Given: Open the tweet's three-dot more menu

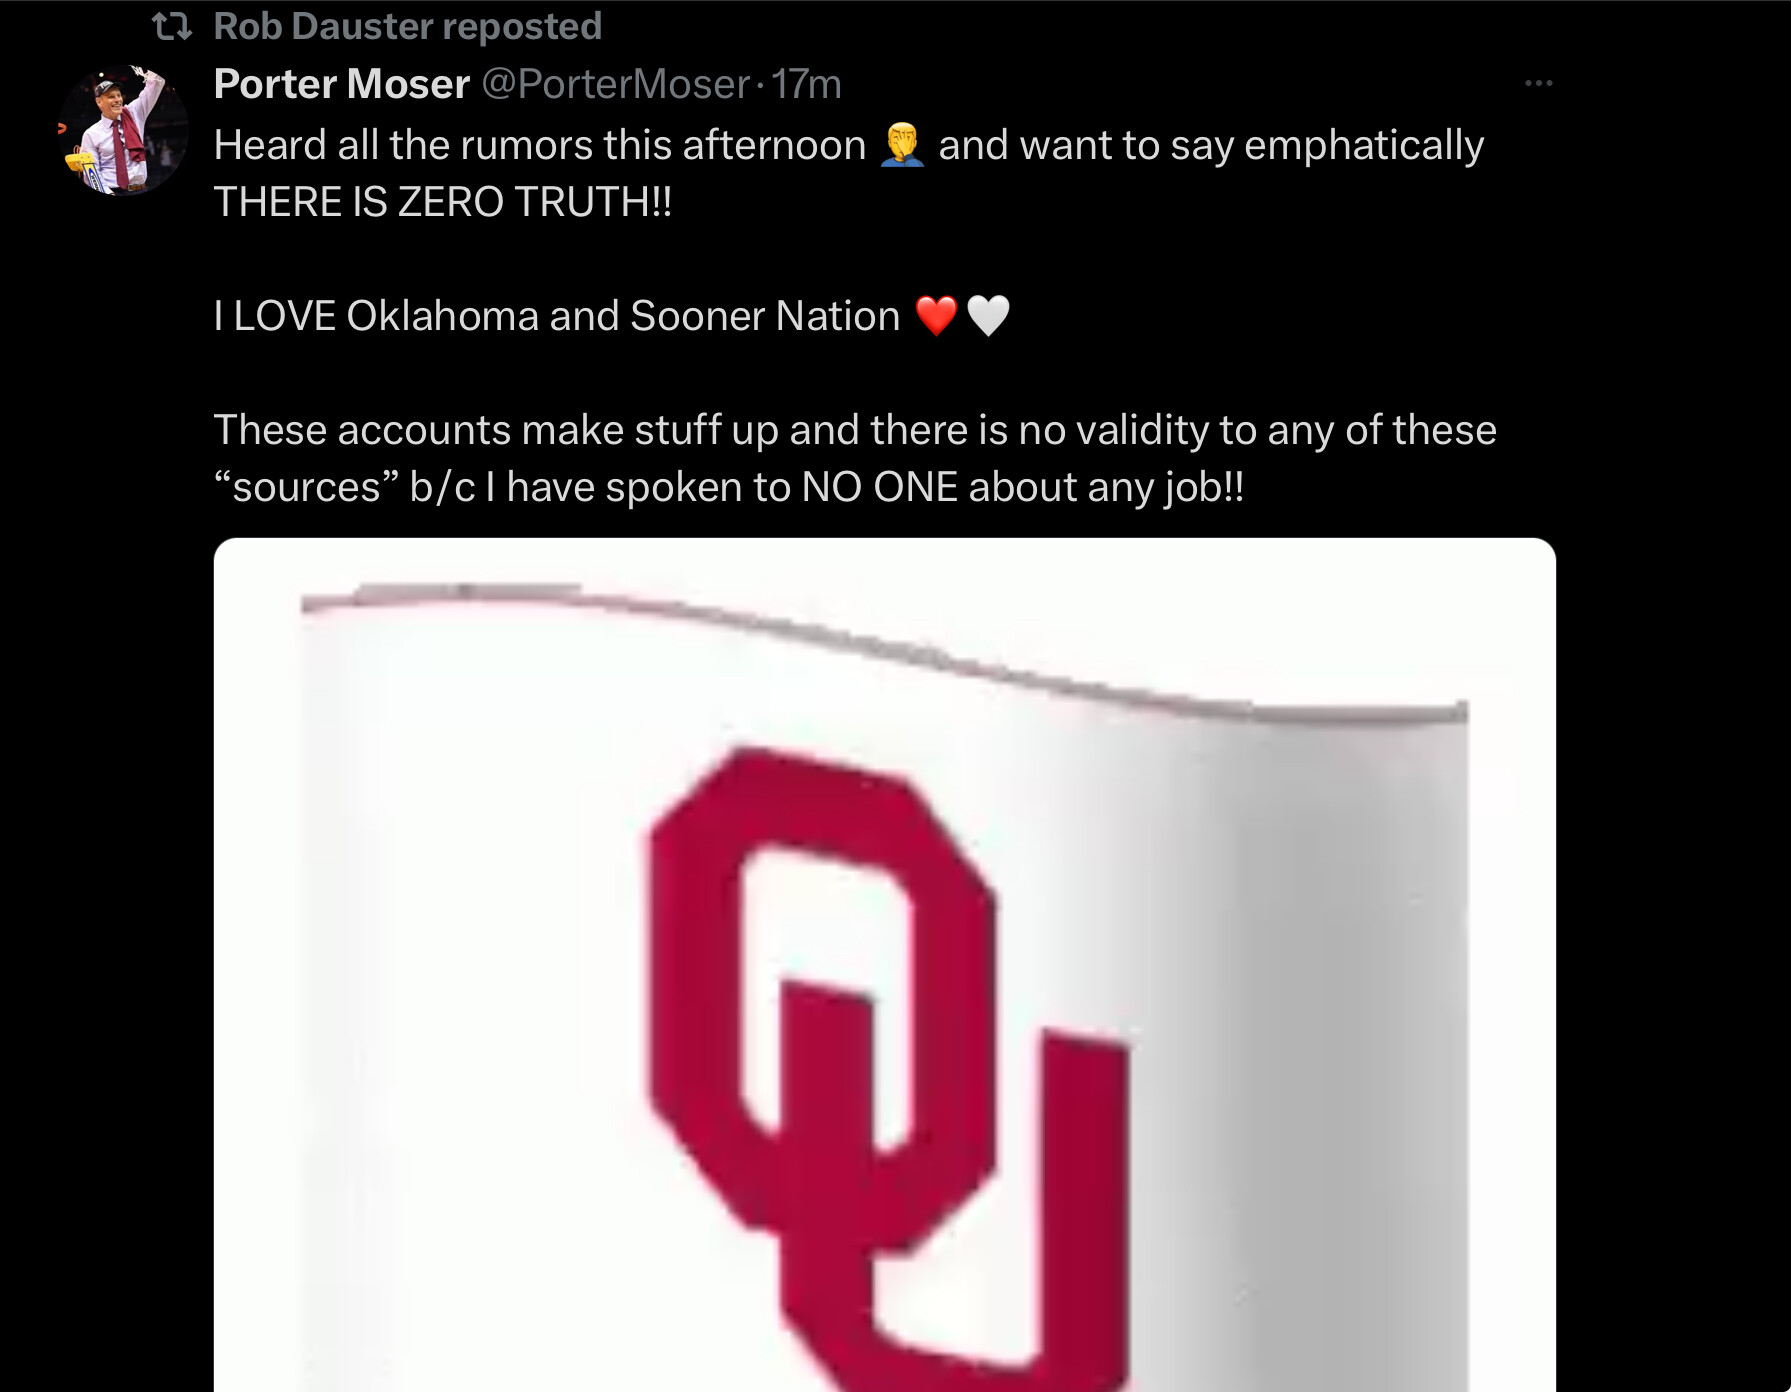Looking at the screenshot, I should point(1538,83).
